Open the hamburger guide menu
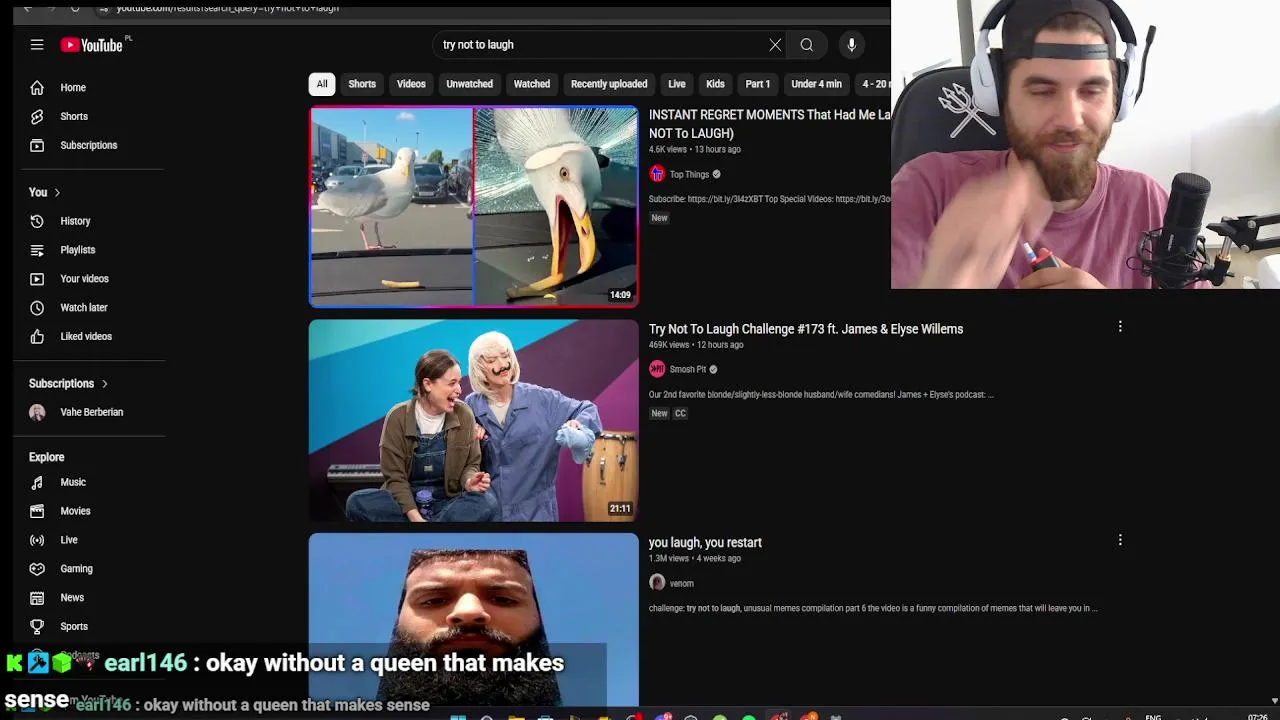Image resolution: width=1280 pixels, height=720 pixels. click(37, 45)
